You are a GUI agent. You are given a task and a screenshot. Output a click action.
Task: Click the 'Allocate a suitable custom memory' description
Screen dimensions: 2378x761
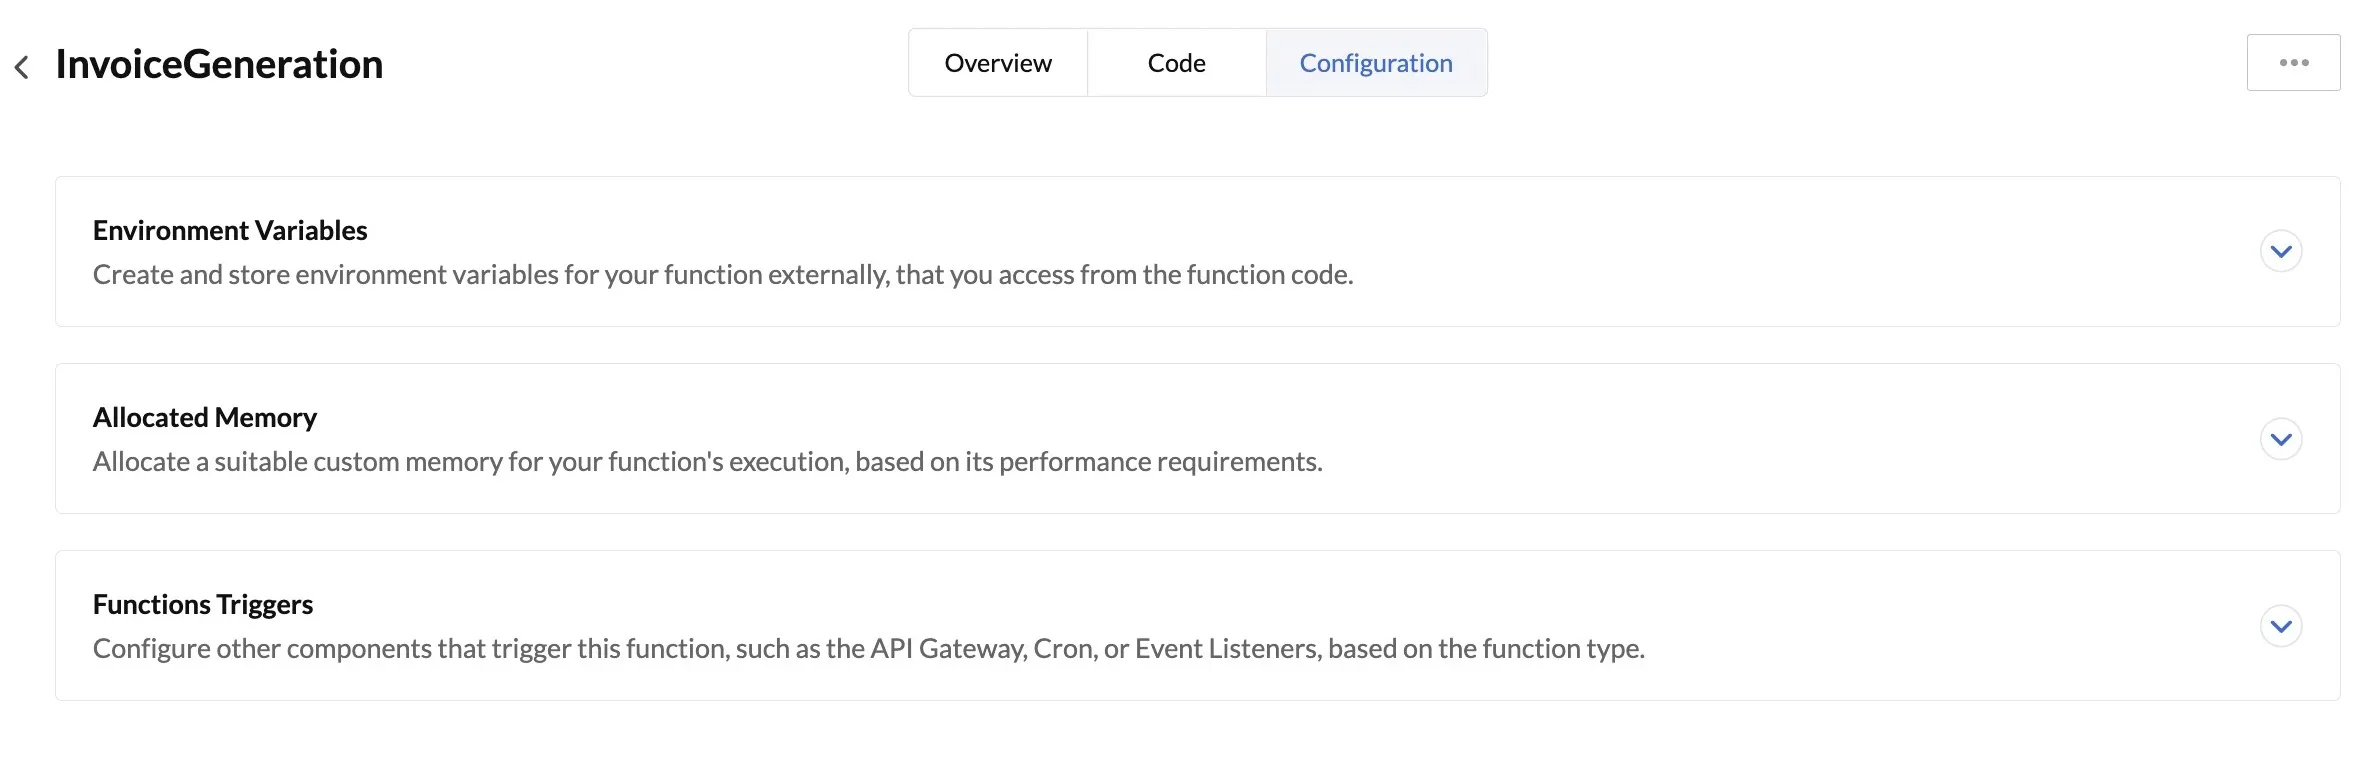[708, 461]
